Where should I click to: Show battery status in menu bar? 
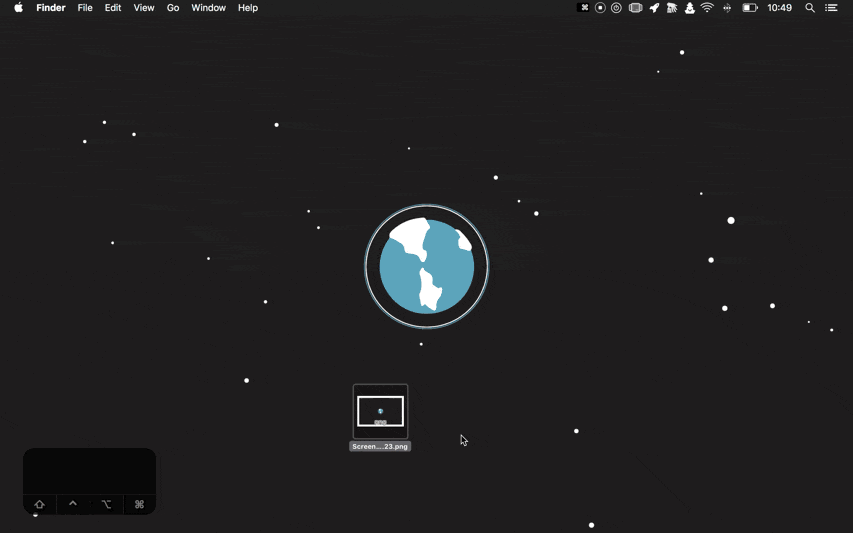click(x=749, y=8)
